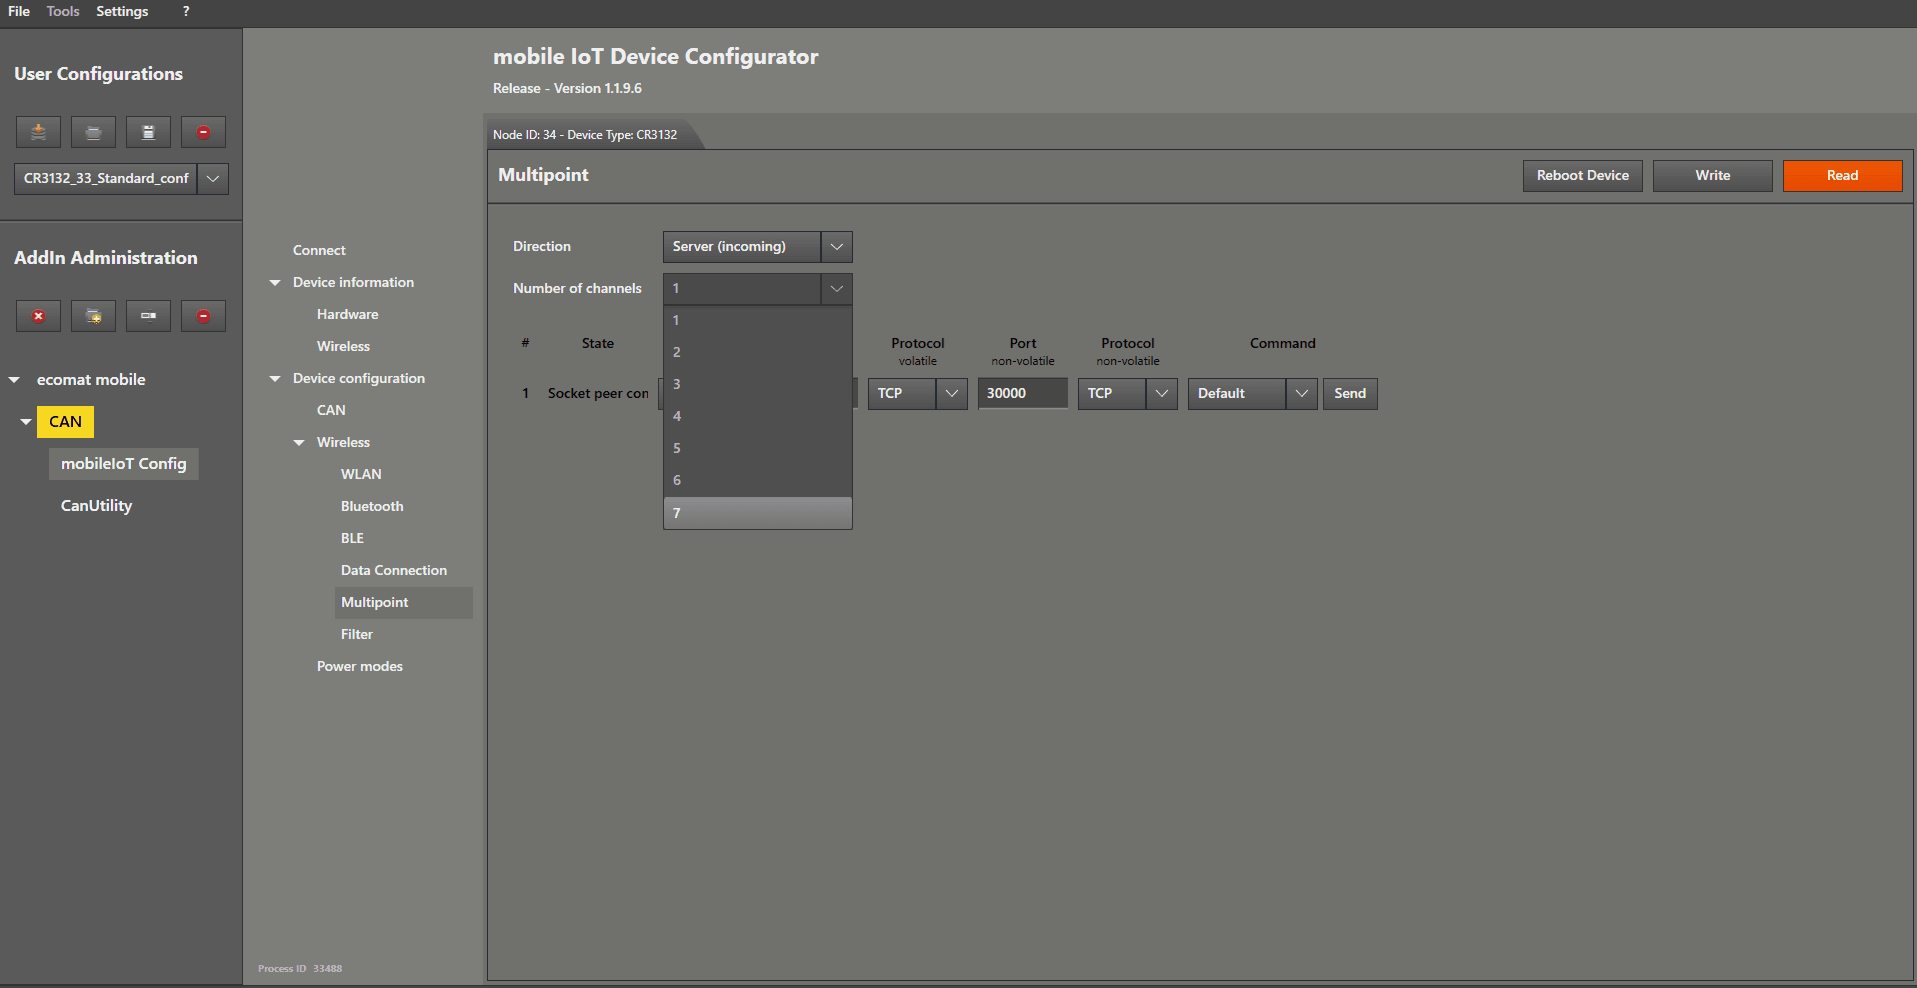Click the add folder icon in AddIn Administration
The image size is (1917, 988).
coord(93,316)
